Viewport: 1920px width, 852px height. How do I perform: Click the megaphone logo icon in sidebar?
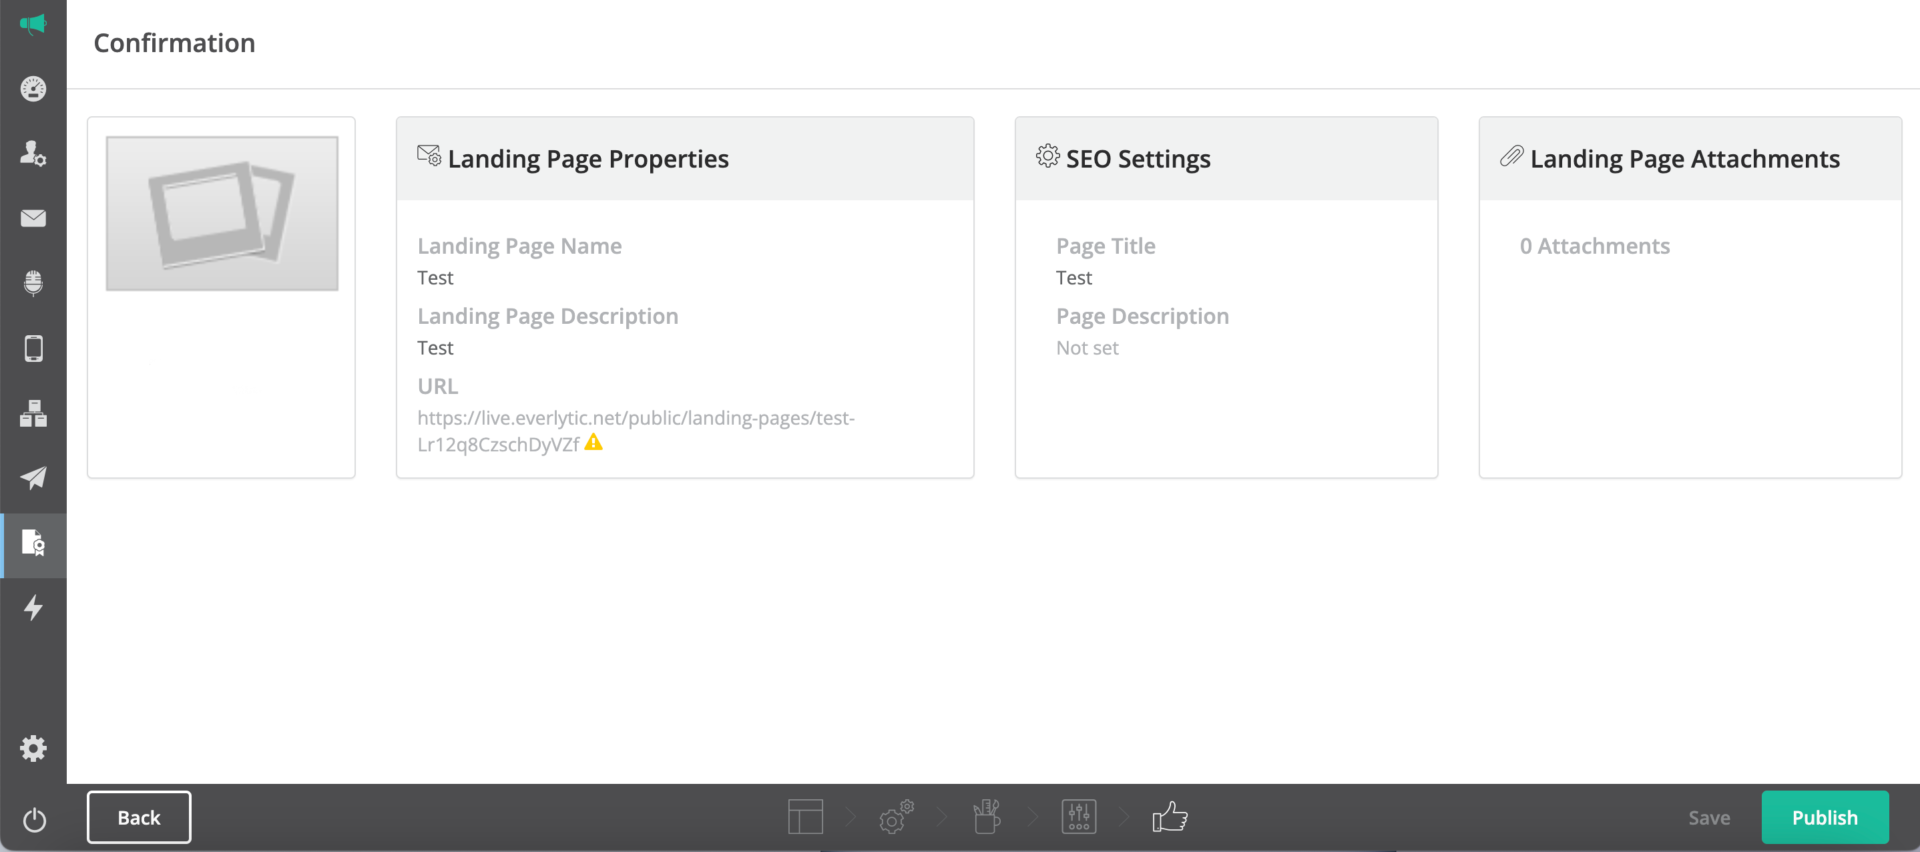(33, 24)
